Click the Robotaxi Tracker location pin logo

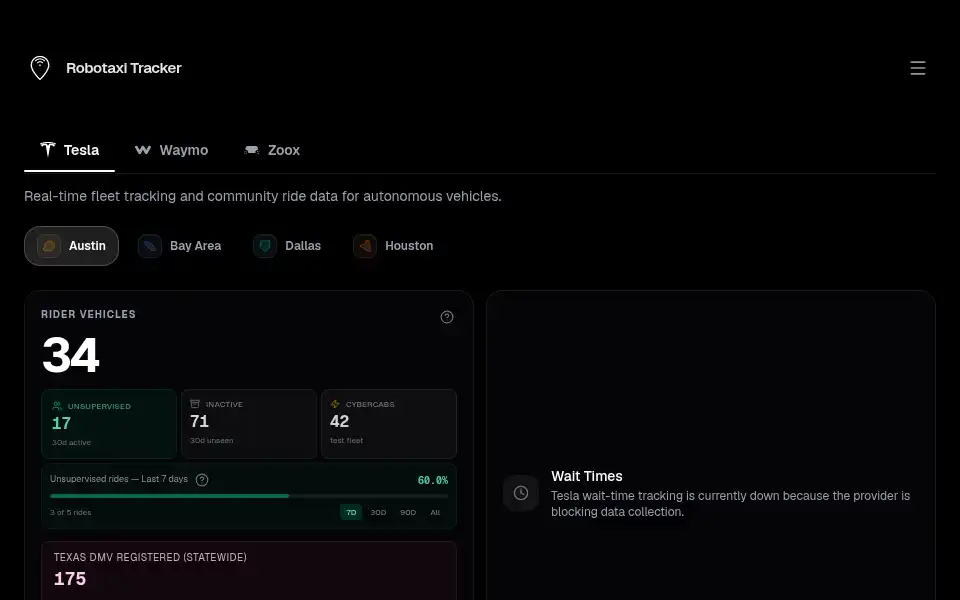[x=40, y=68]
